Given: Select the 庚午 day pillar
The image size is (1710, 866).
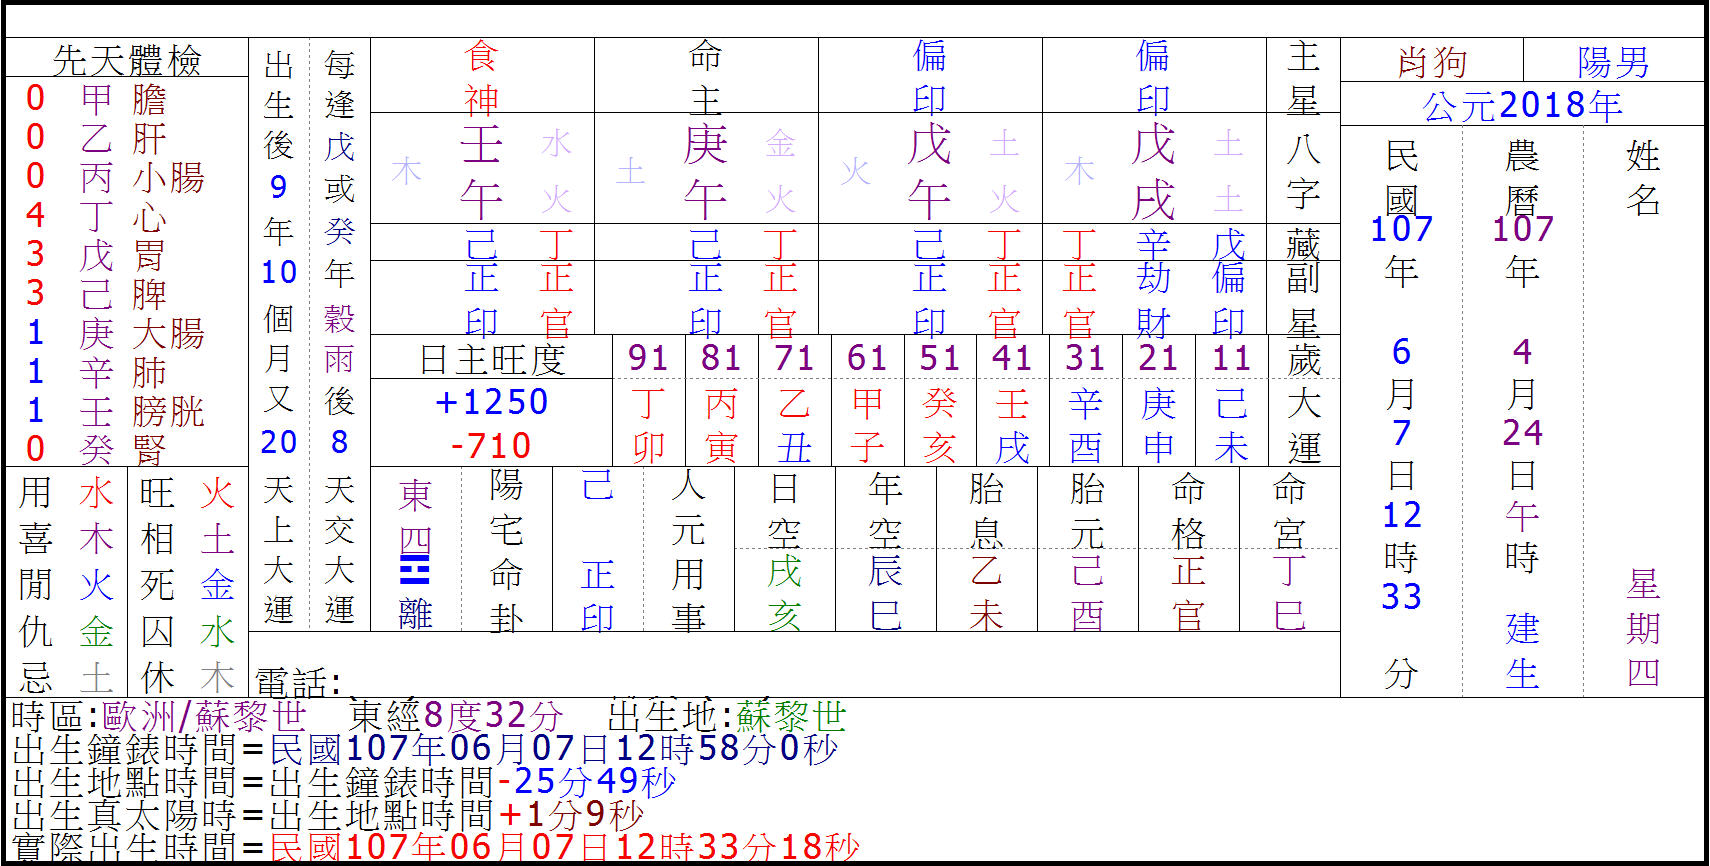Looking at the screenshot, I should coord(705,171).
